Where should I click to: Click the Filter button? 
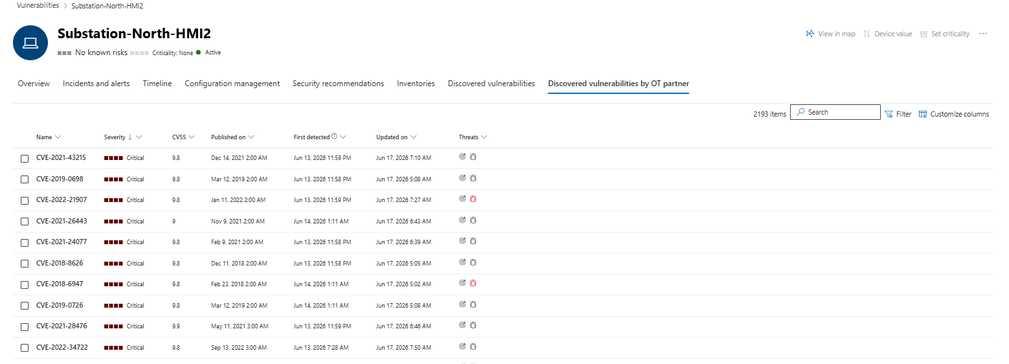(898, 114)
